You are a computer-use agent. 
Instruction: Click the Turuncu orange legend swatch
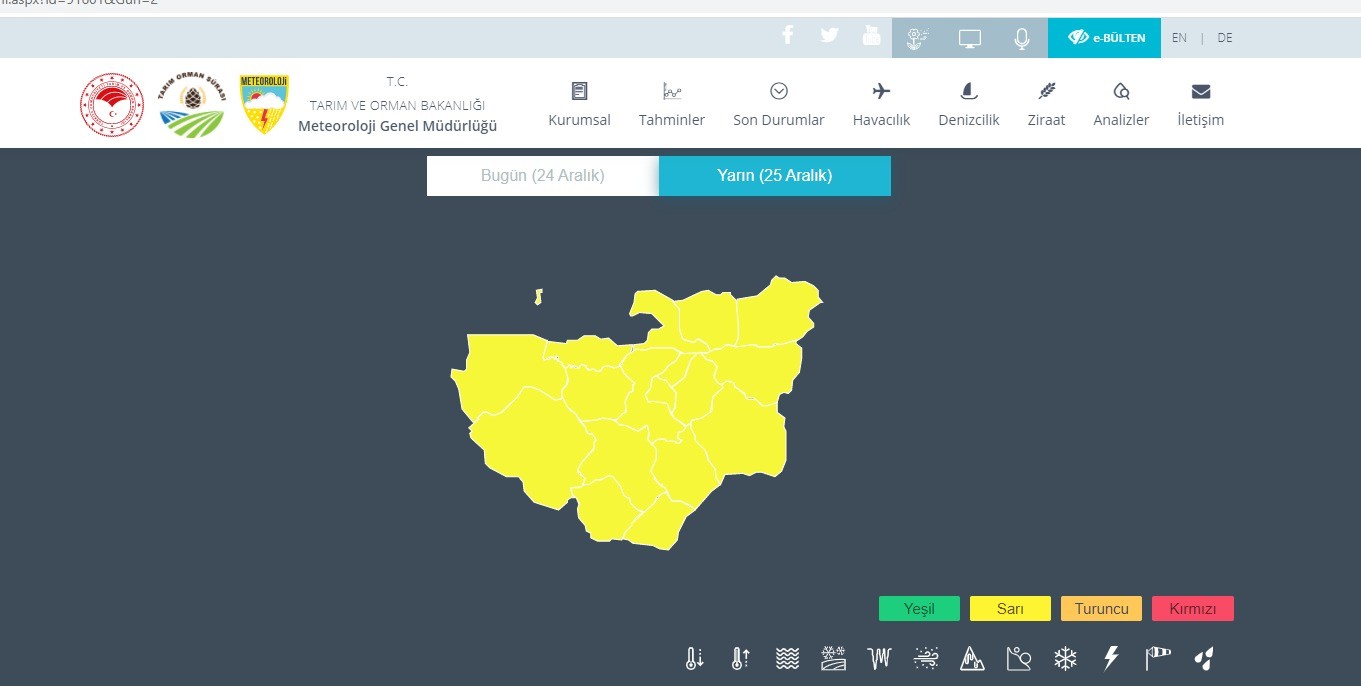(1101, 609)
